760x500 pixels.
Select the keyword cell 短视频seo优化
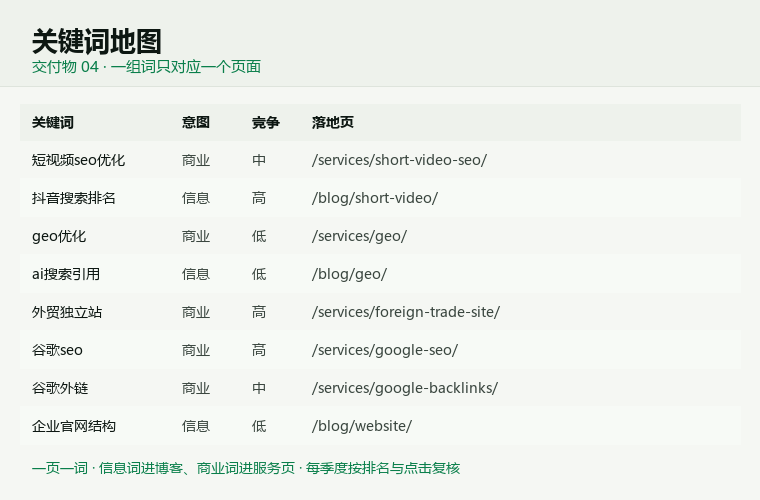tap(79, 160)
